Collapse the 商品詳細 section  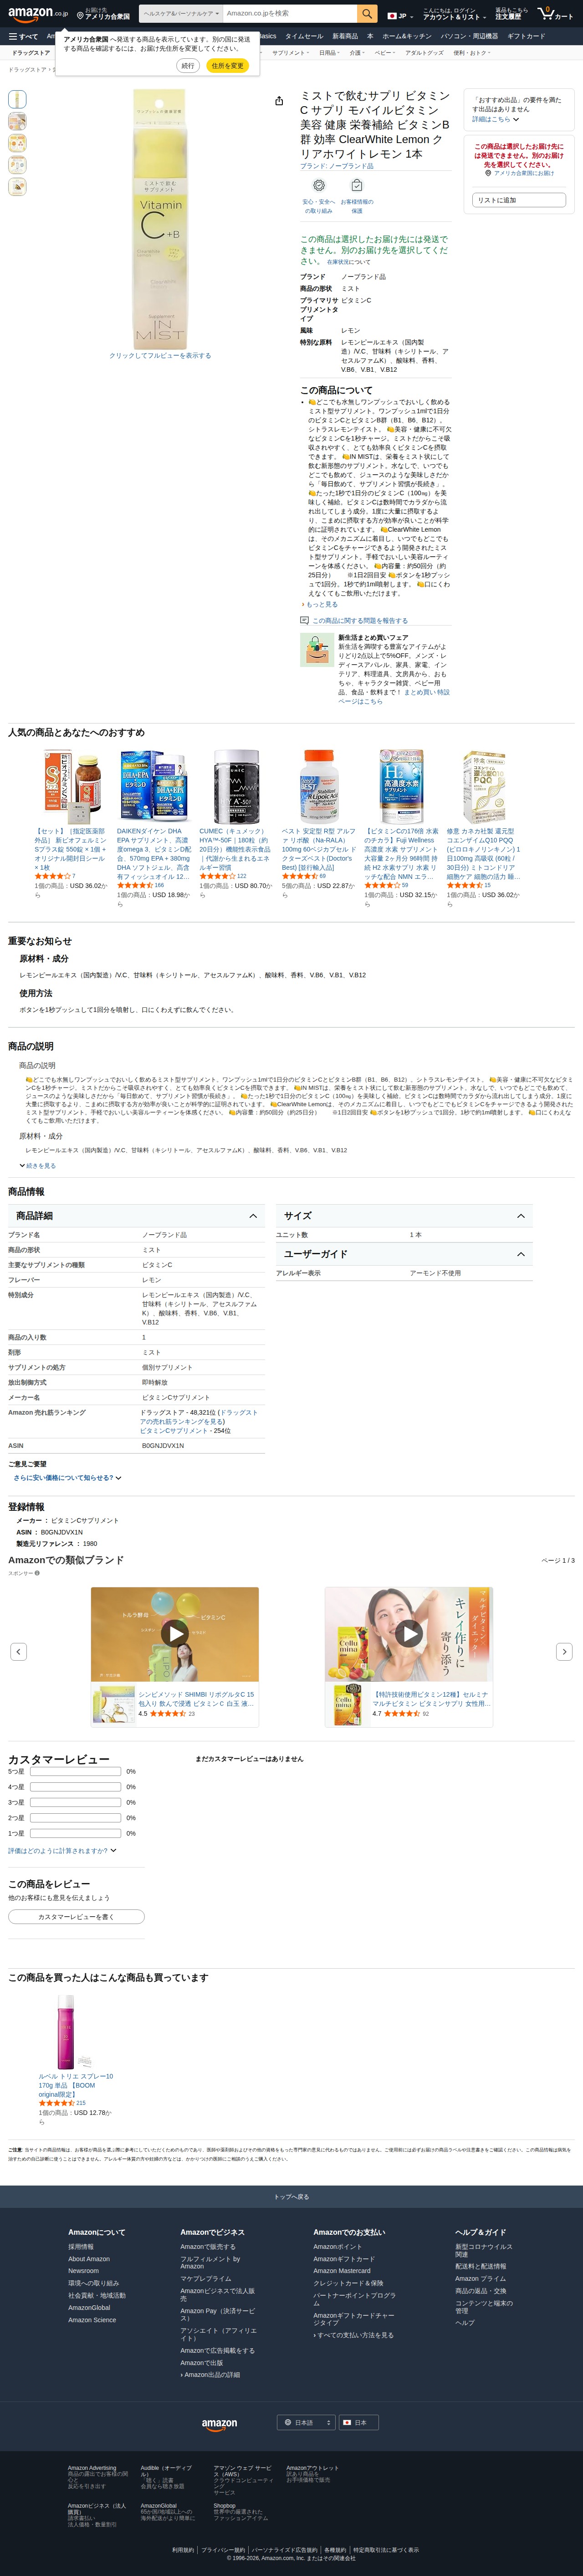253,1216
